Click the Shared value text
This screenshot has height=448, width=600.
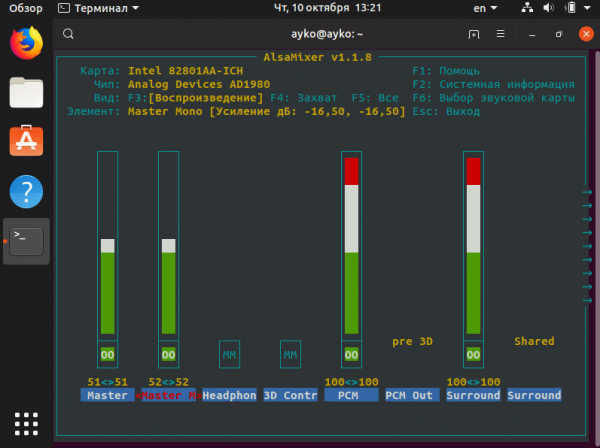coord(534,341)
